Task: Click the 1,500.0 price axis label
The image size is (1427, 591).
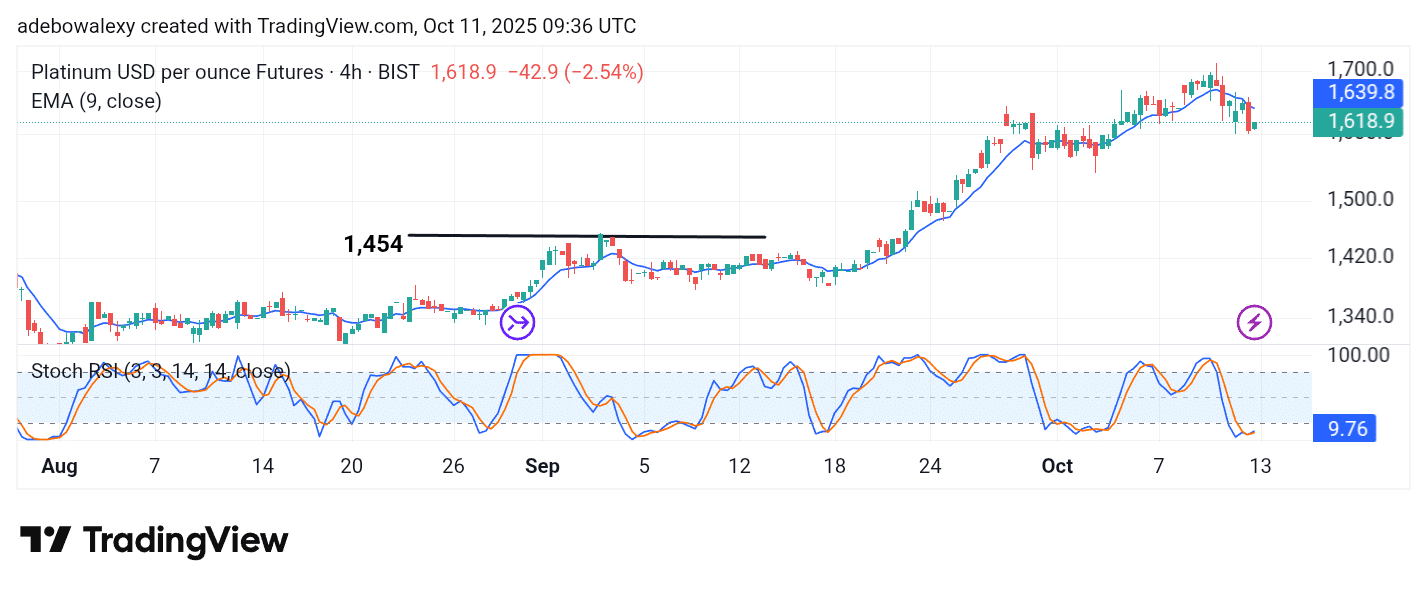Action: click(x=1358, y=198)
